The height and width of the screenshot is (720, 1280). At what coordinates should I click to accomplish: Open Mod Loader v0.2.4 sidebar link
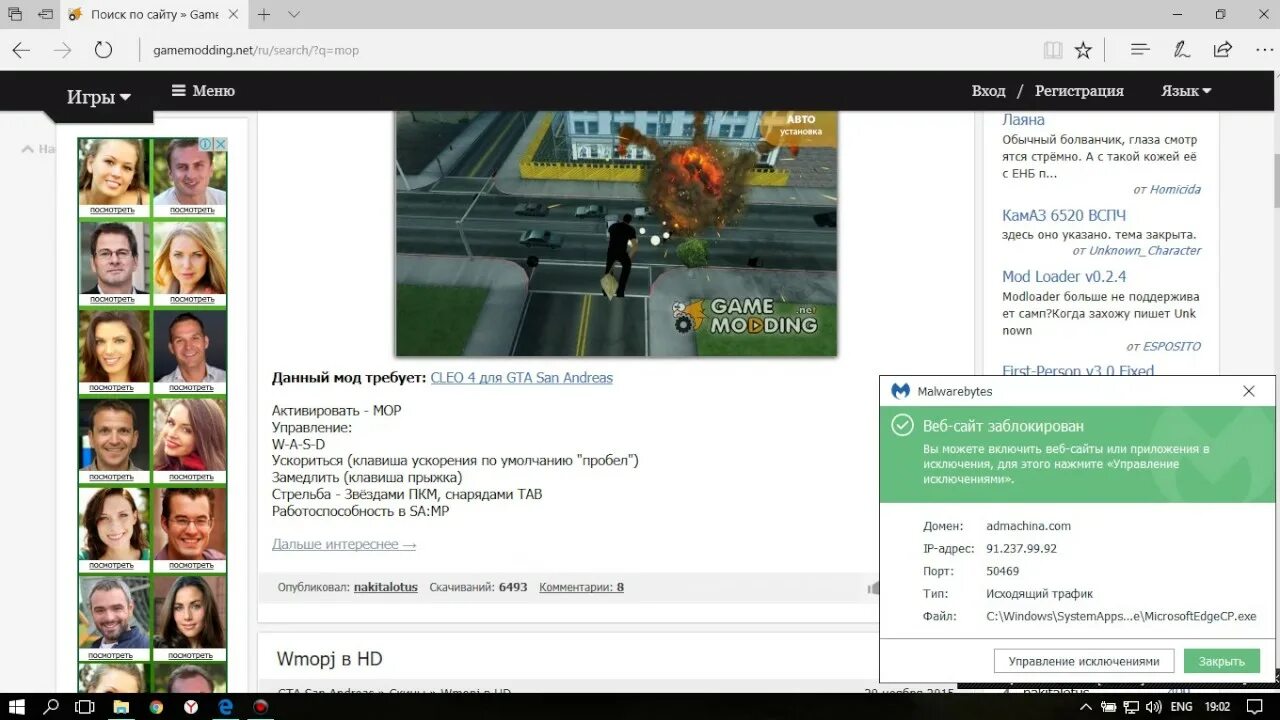pos(1064,277)
